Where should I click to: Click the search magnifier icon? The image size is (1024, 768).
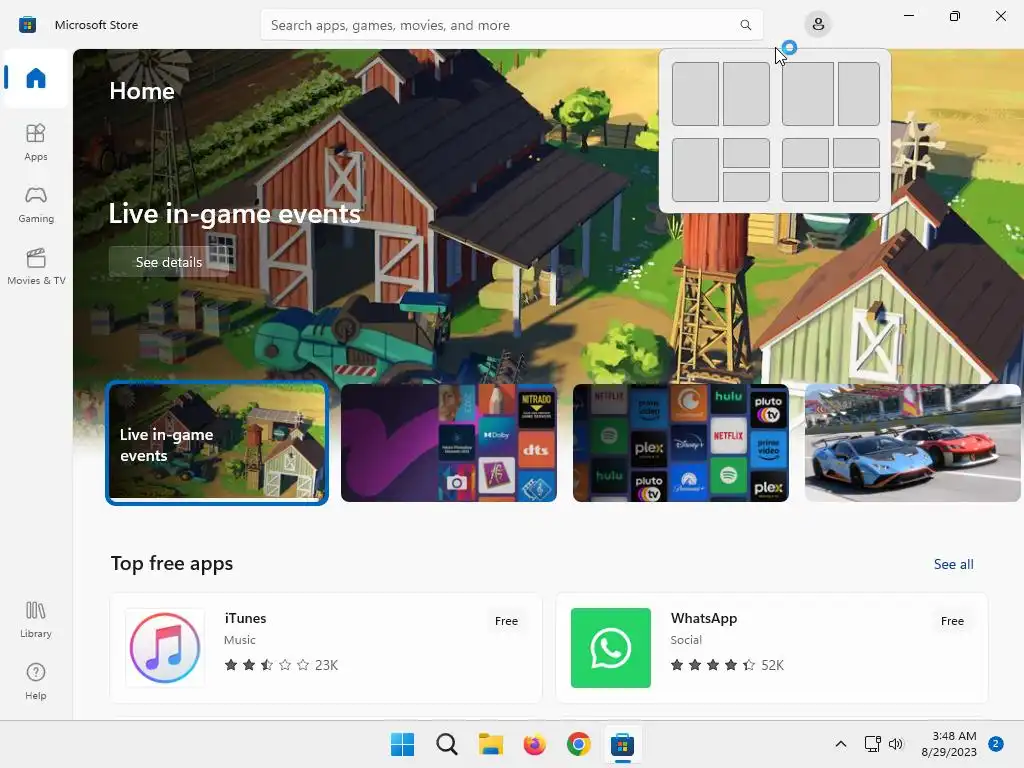(745, 25)
